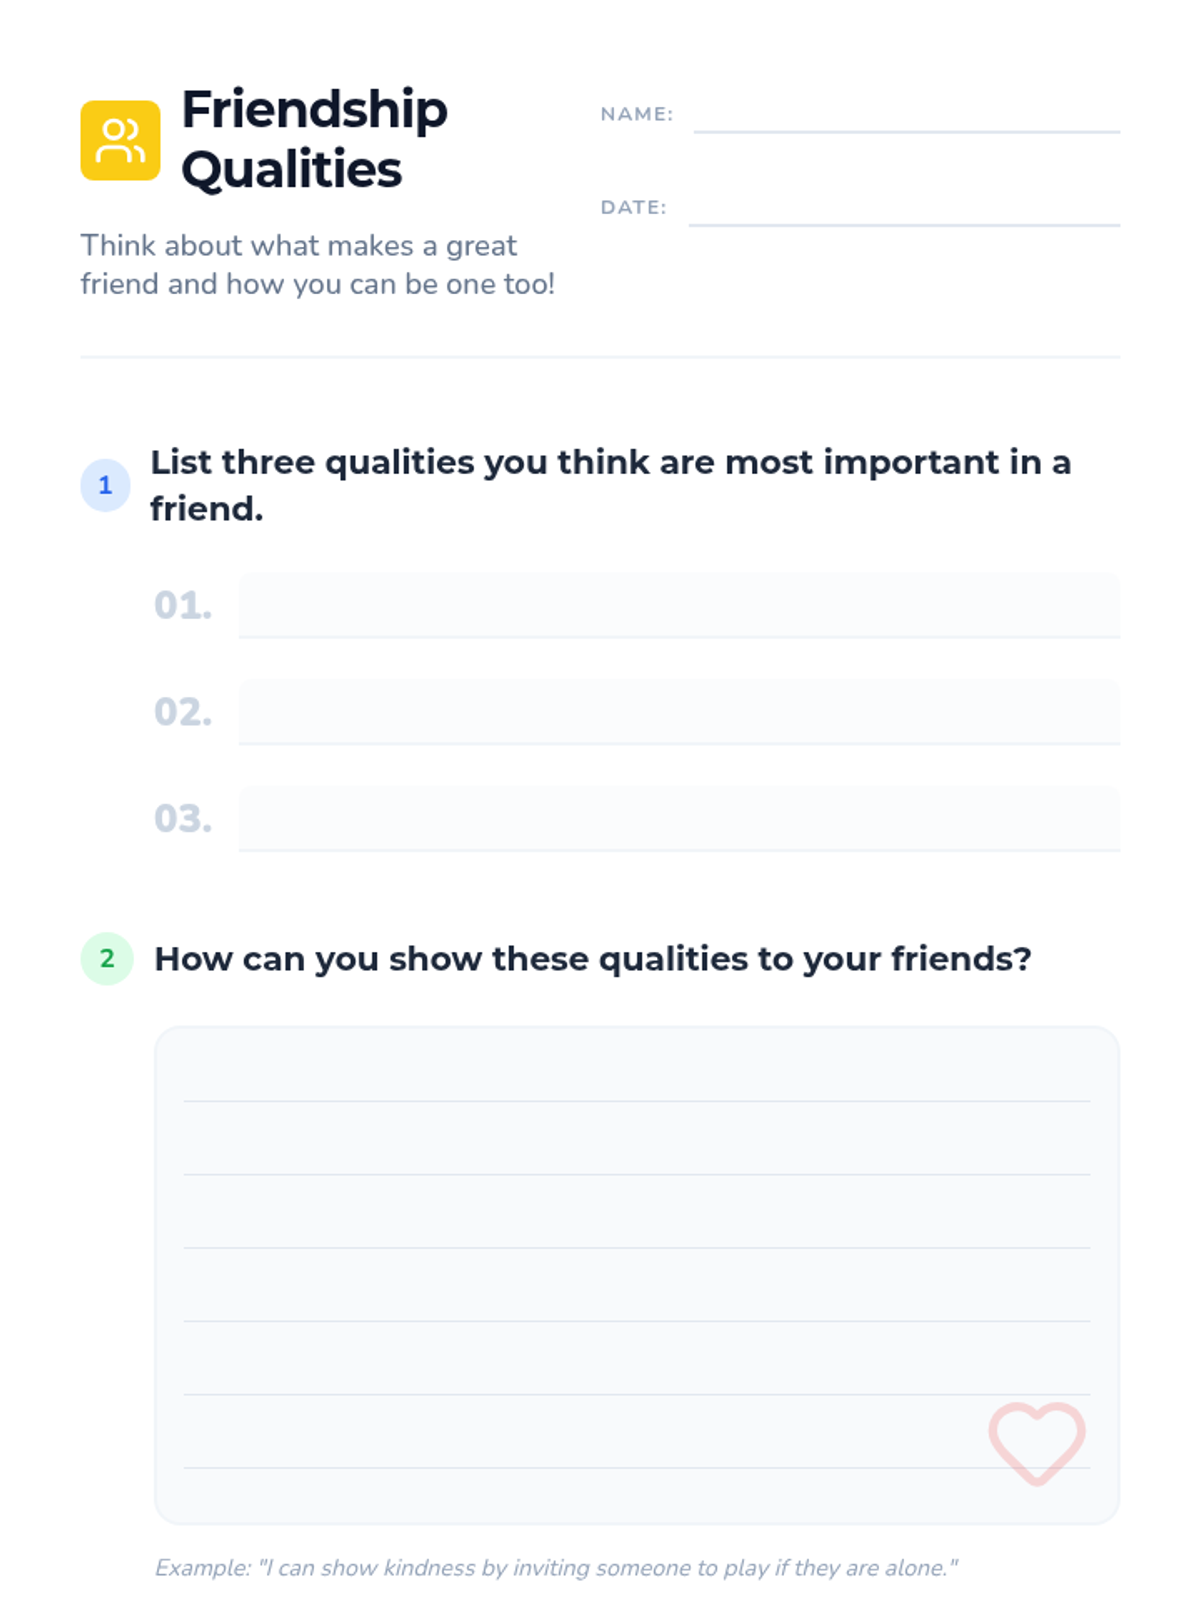Click the pink heart outline icon

(x=1037, y=1443)
